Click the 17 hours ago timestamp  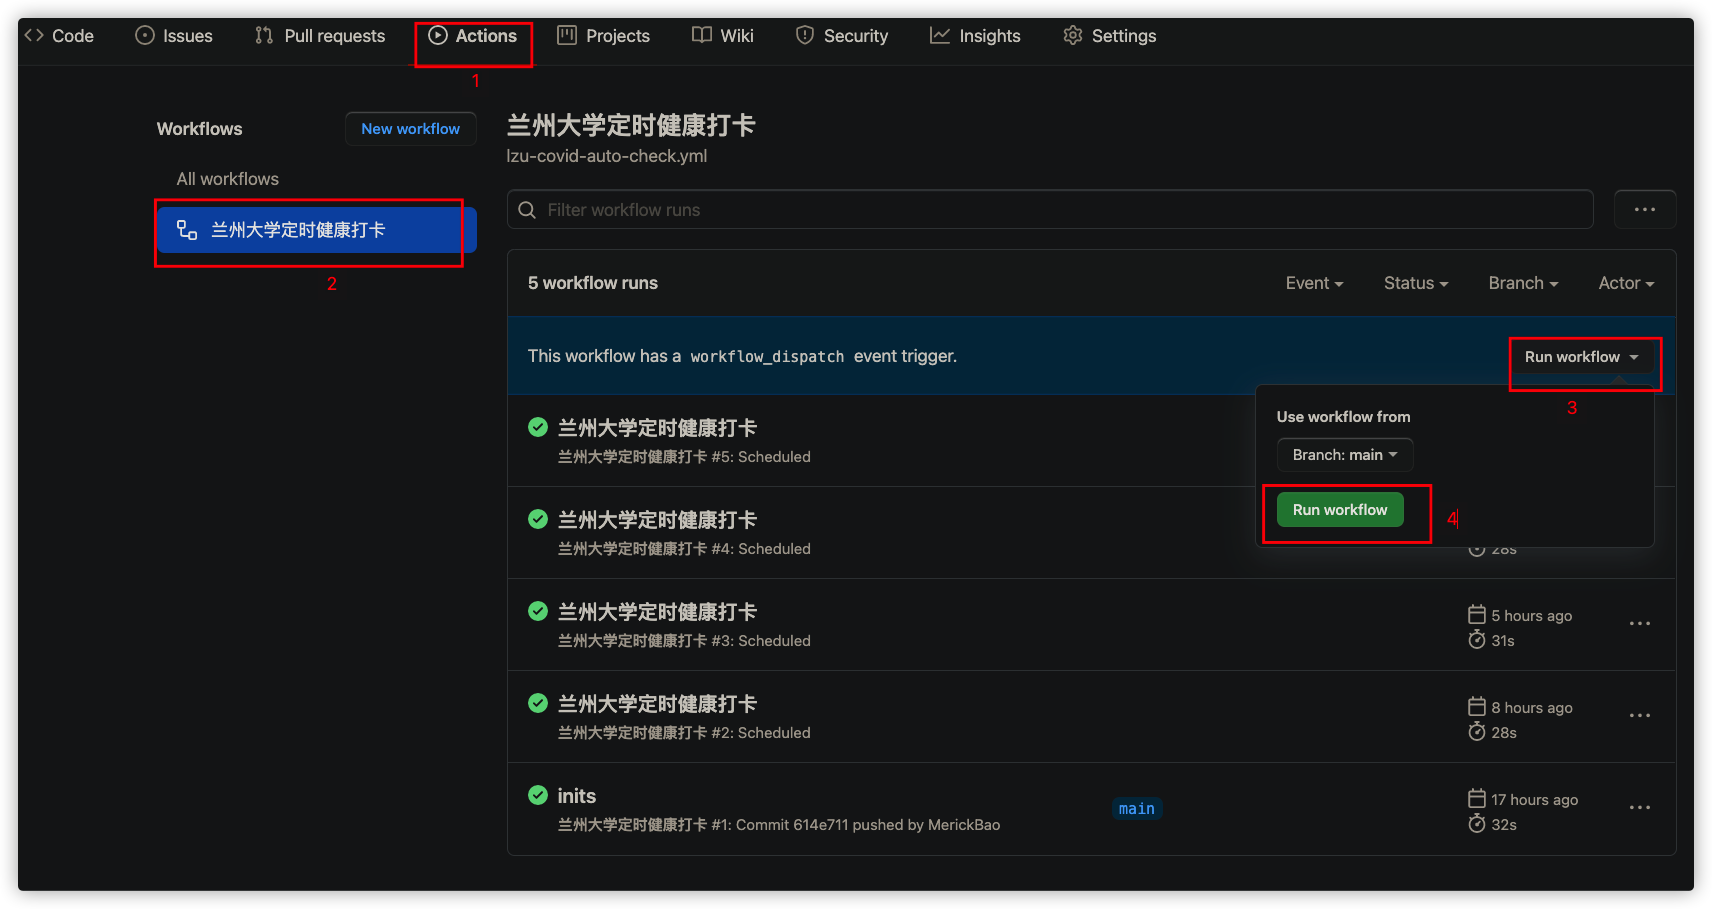[1535, 800]
